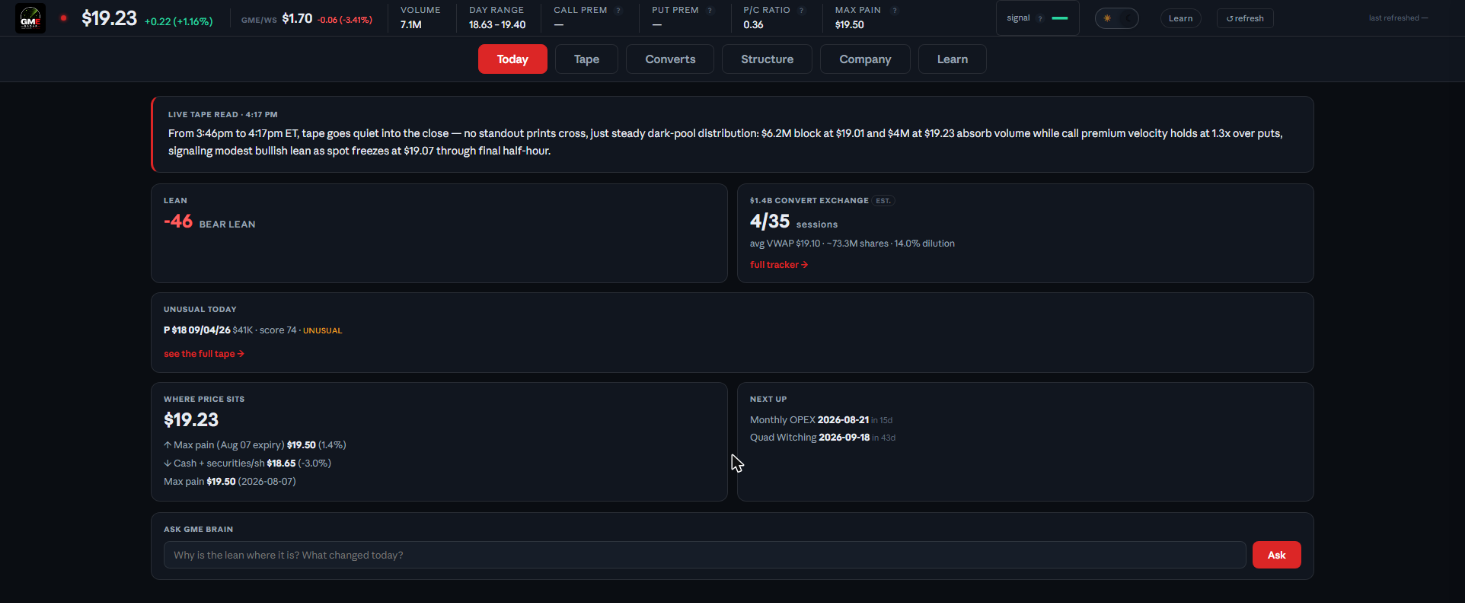Open the signal help question mark
This screenshot has width=1465, height=603.
(x=1041, y=18)
